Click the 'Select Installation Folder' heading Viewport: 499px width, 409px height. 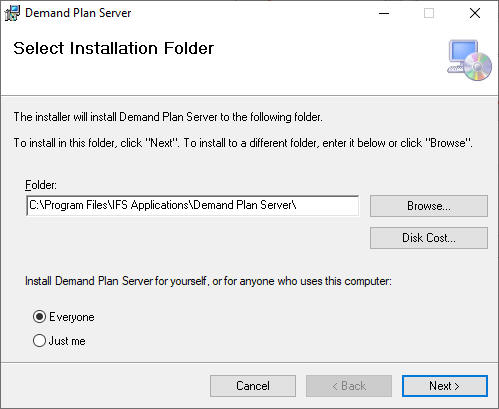coord(114,48)
